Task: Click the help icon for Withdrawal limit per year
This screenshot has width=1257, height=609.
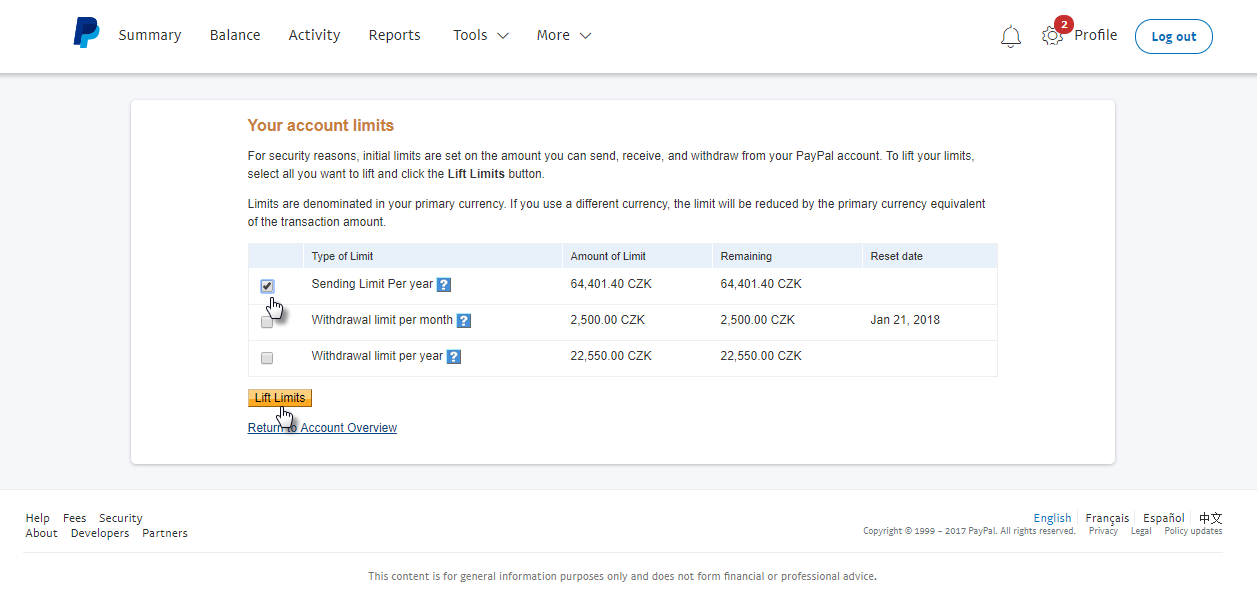Action: pos(453,356)
